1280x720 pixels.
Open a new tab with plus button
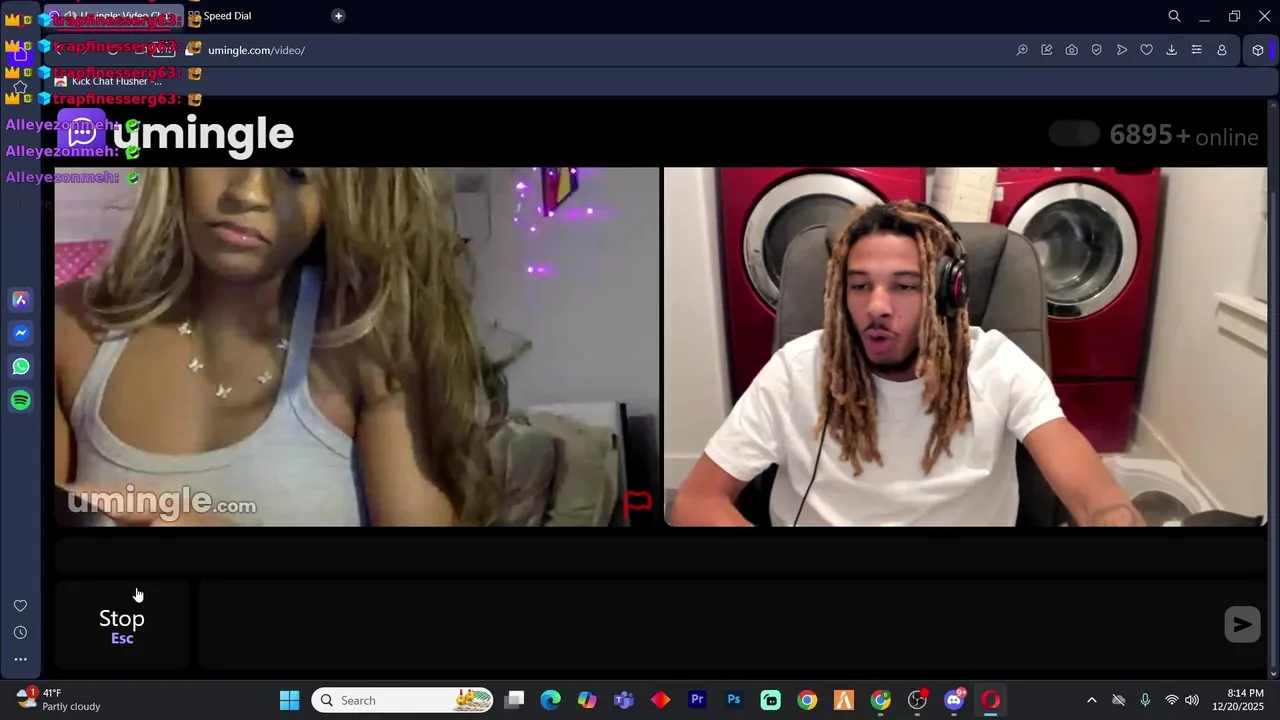(x=338, y=16)
